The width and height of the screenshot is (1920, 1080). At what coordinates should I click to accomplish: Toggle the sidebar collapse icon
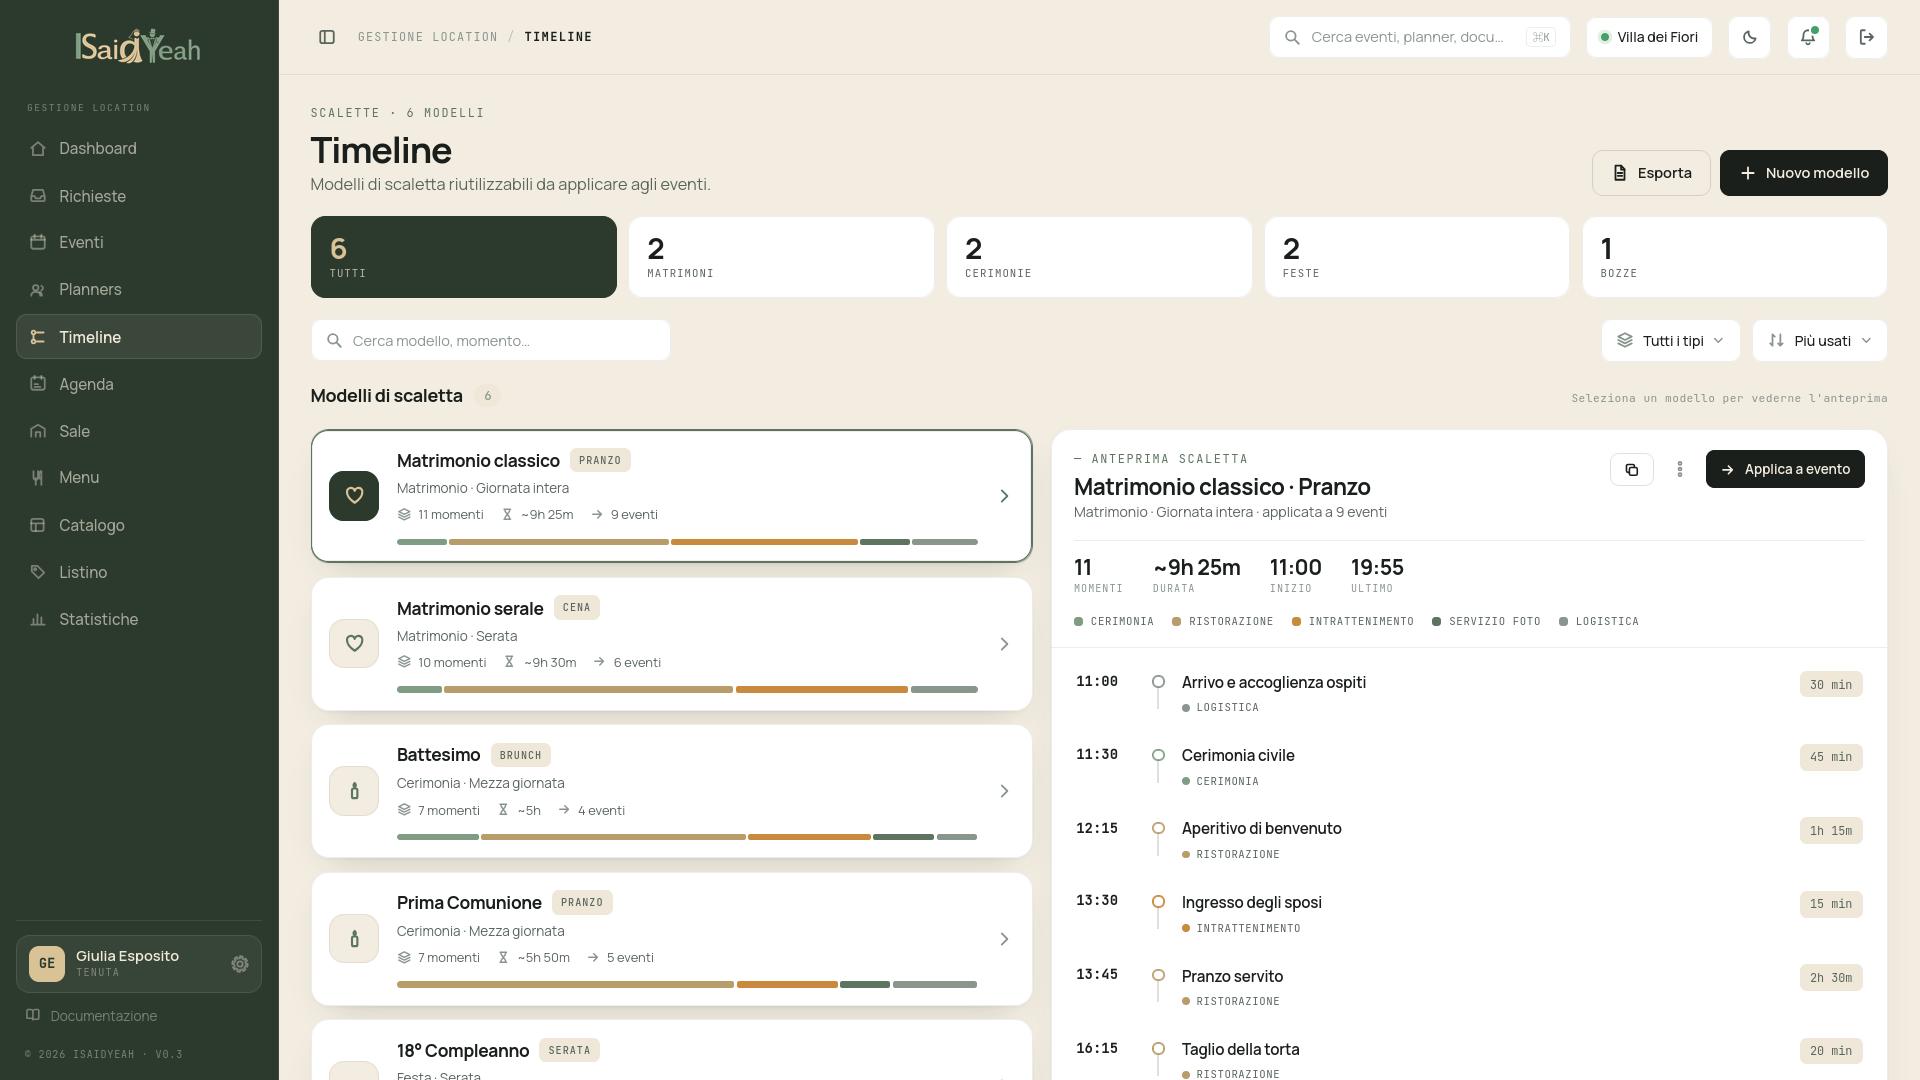327,37
